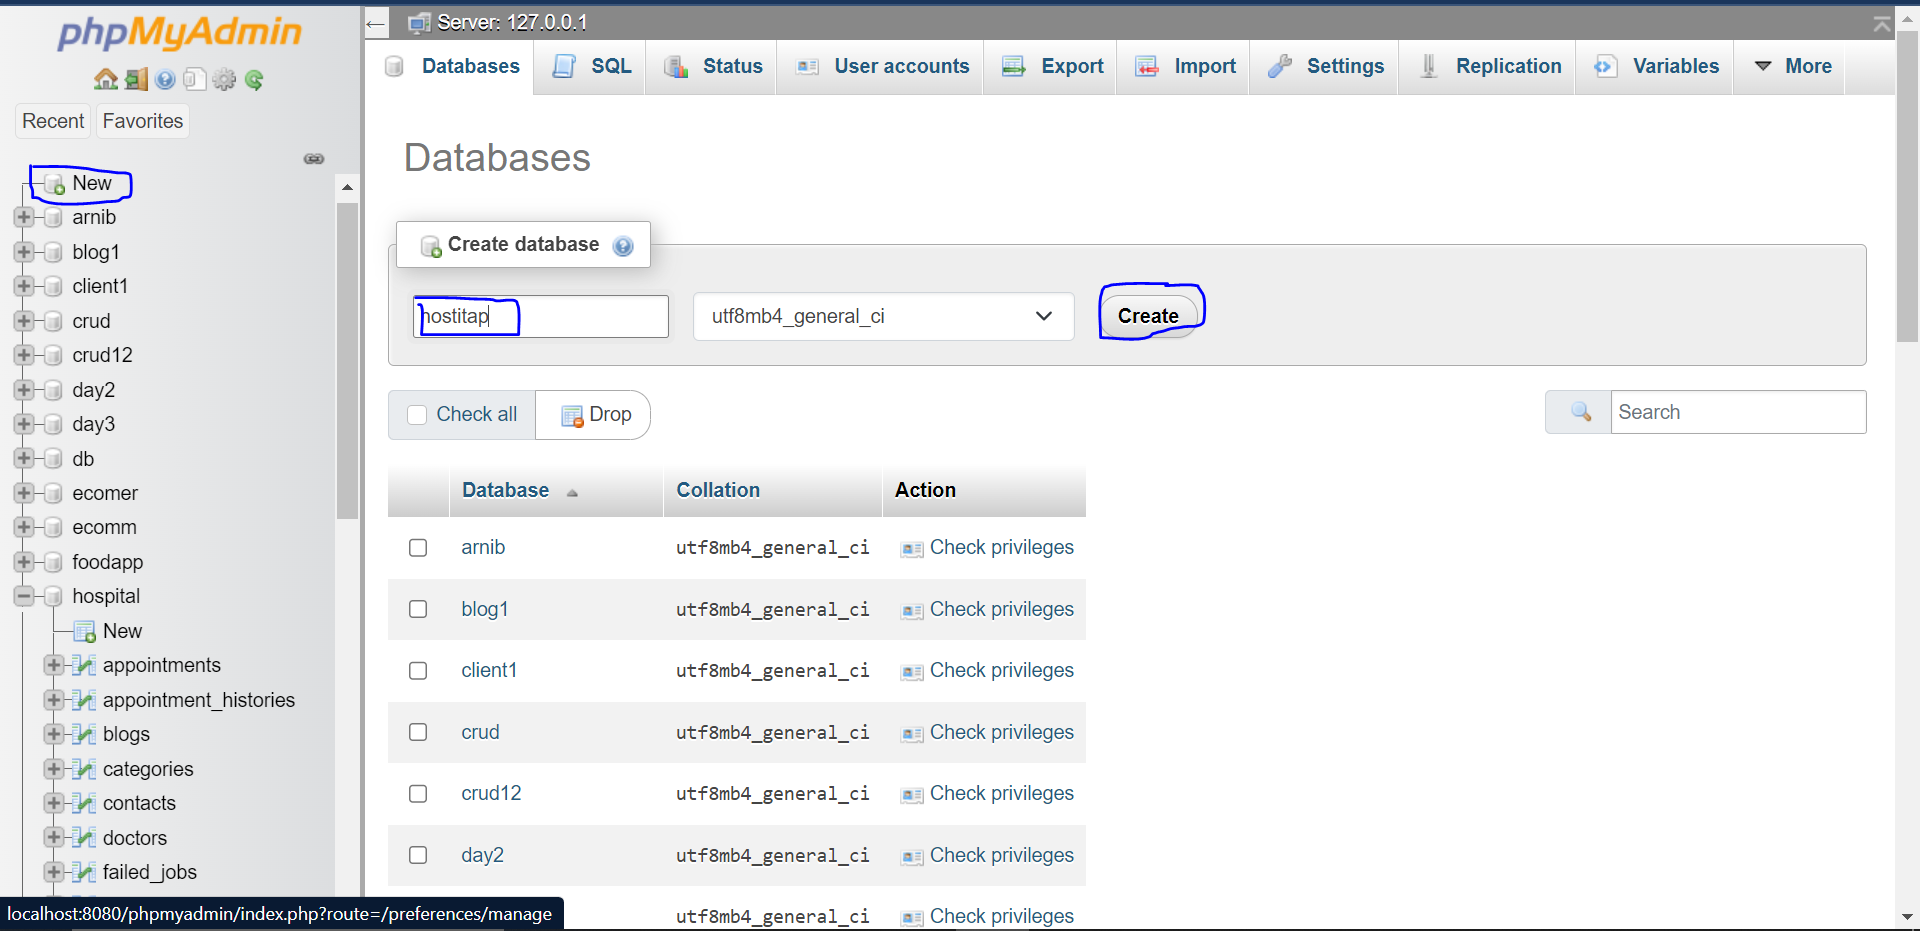The width and height of the screenshot is (1920, 931).
Task: Expand the appointments table node
Action: pos(52,664)
